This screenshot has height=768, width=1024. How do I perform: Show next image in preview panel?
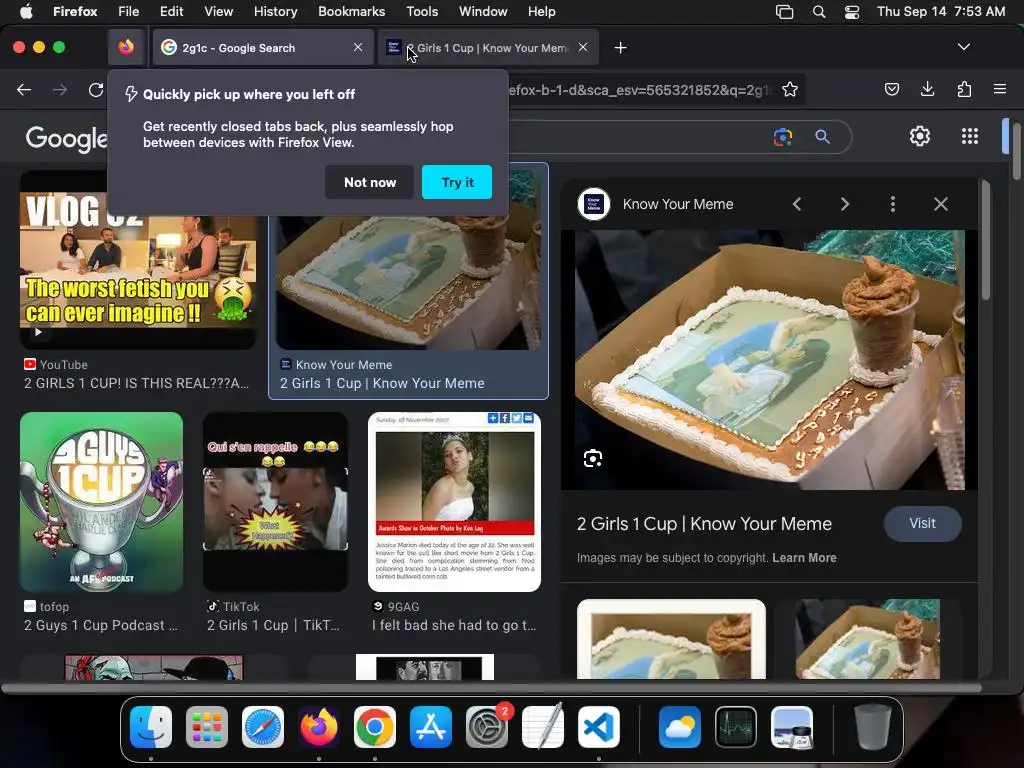844,204
